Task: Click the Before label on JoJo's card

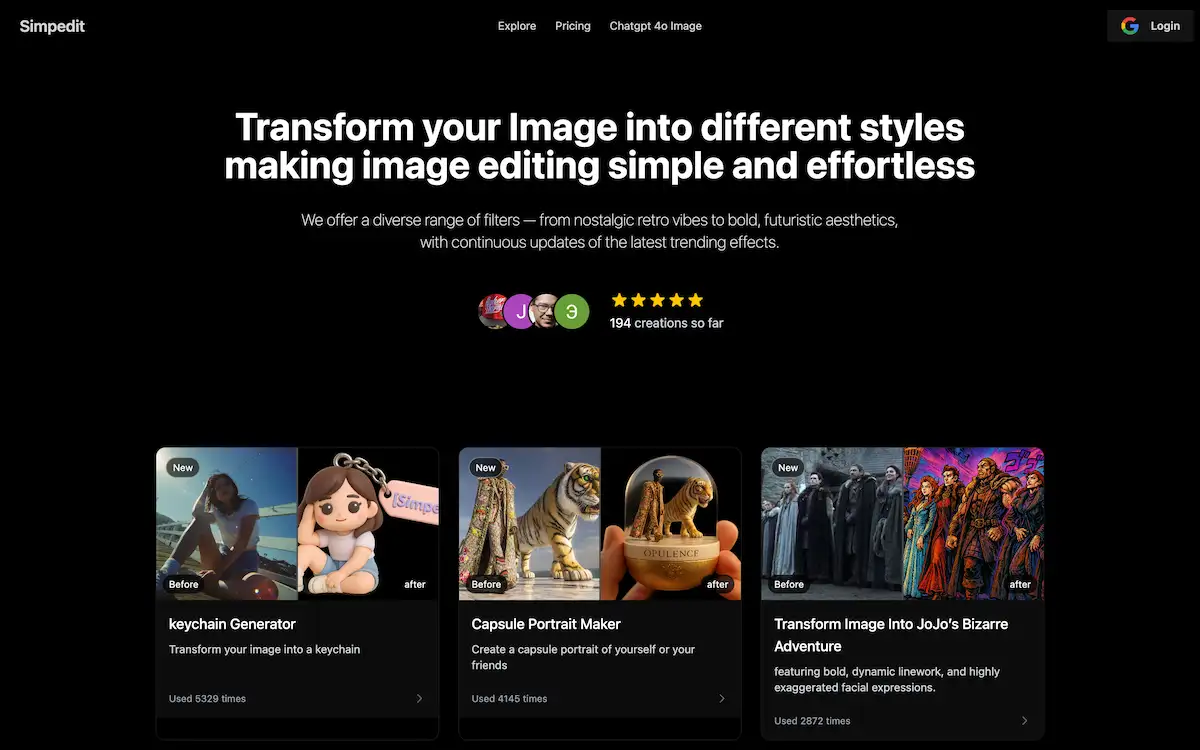Action: click(789, 584)
